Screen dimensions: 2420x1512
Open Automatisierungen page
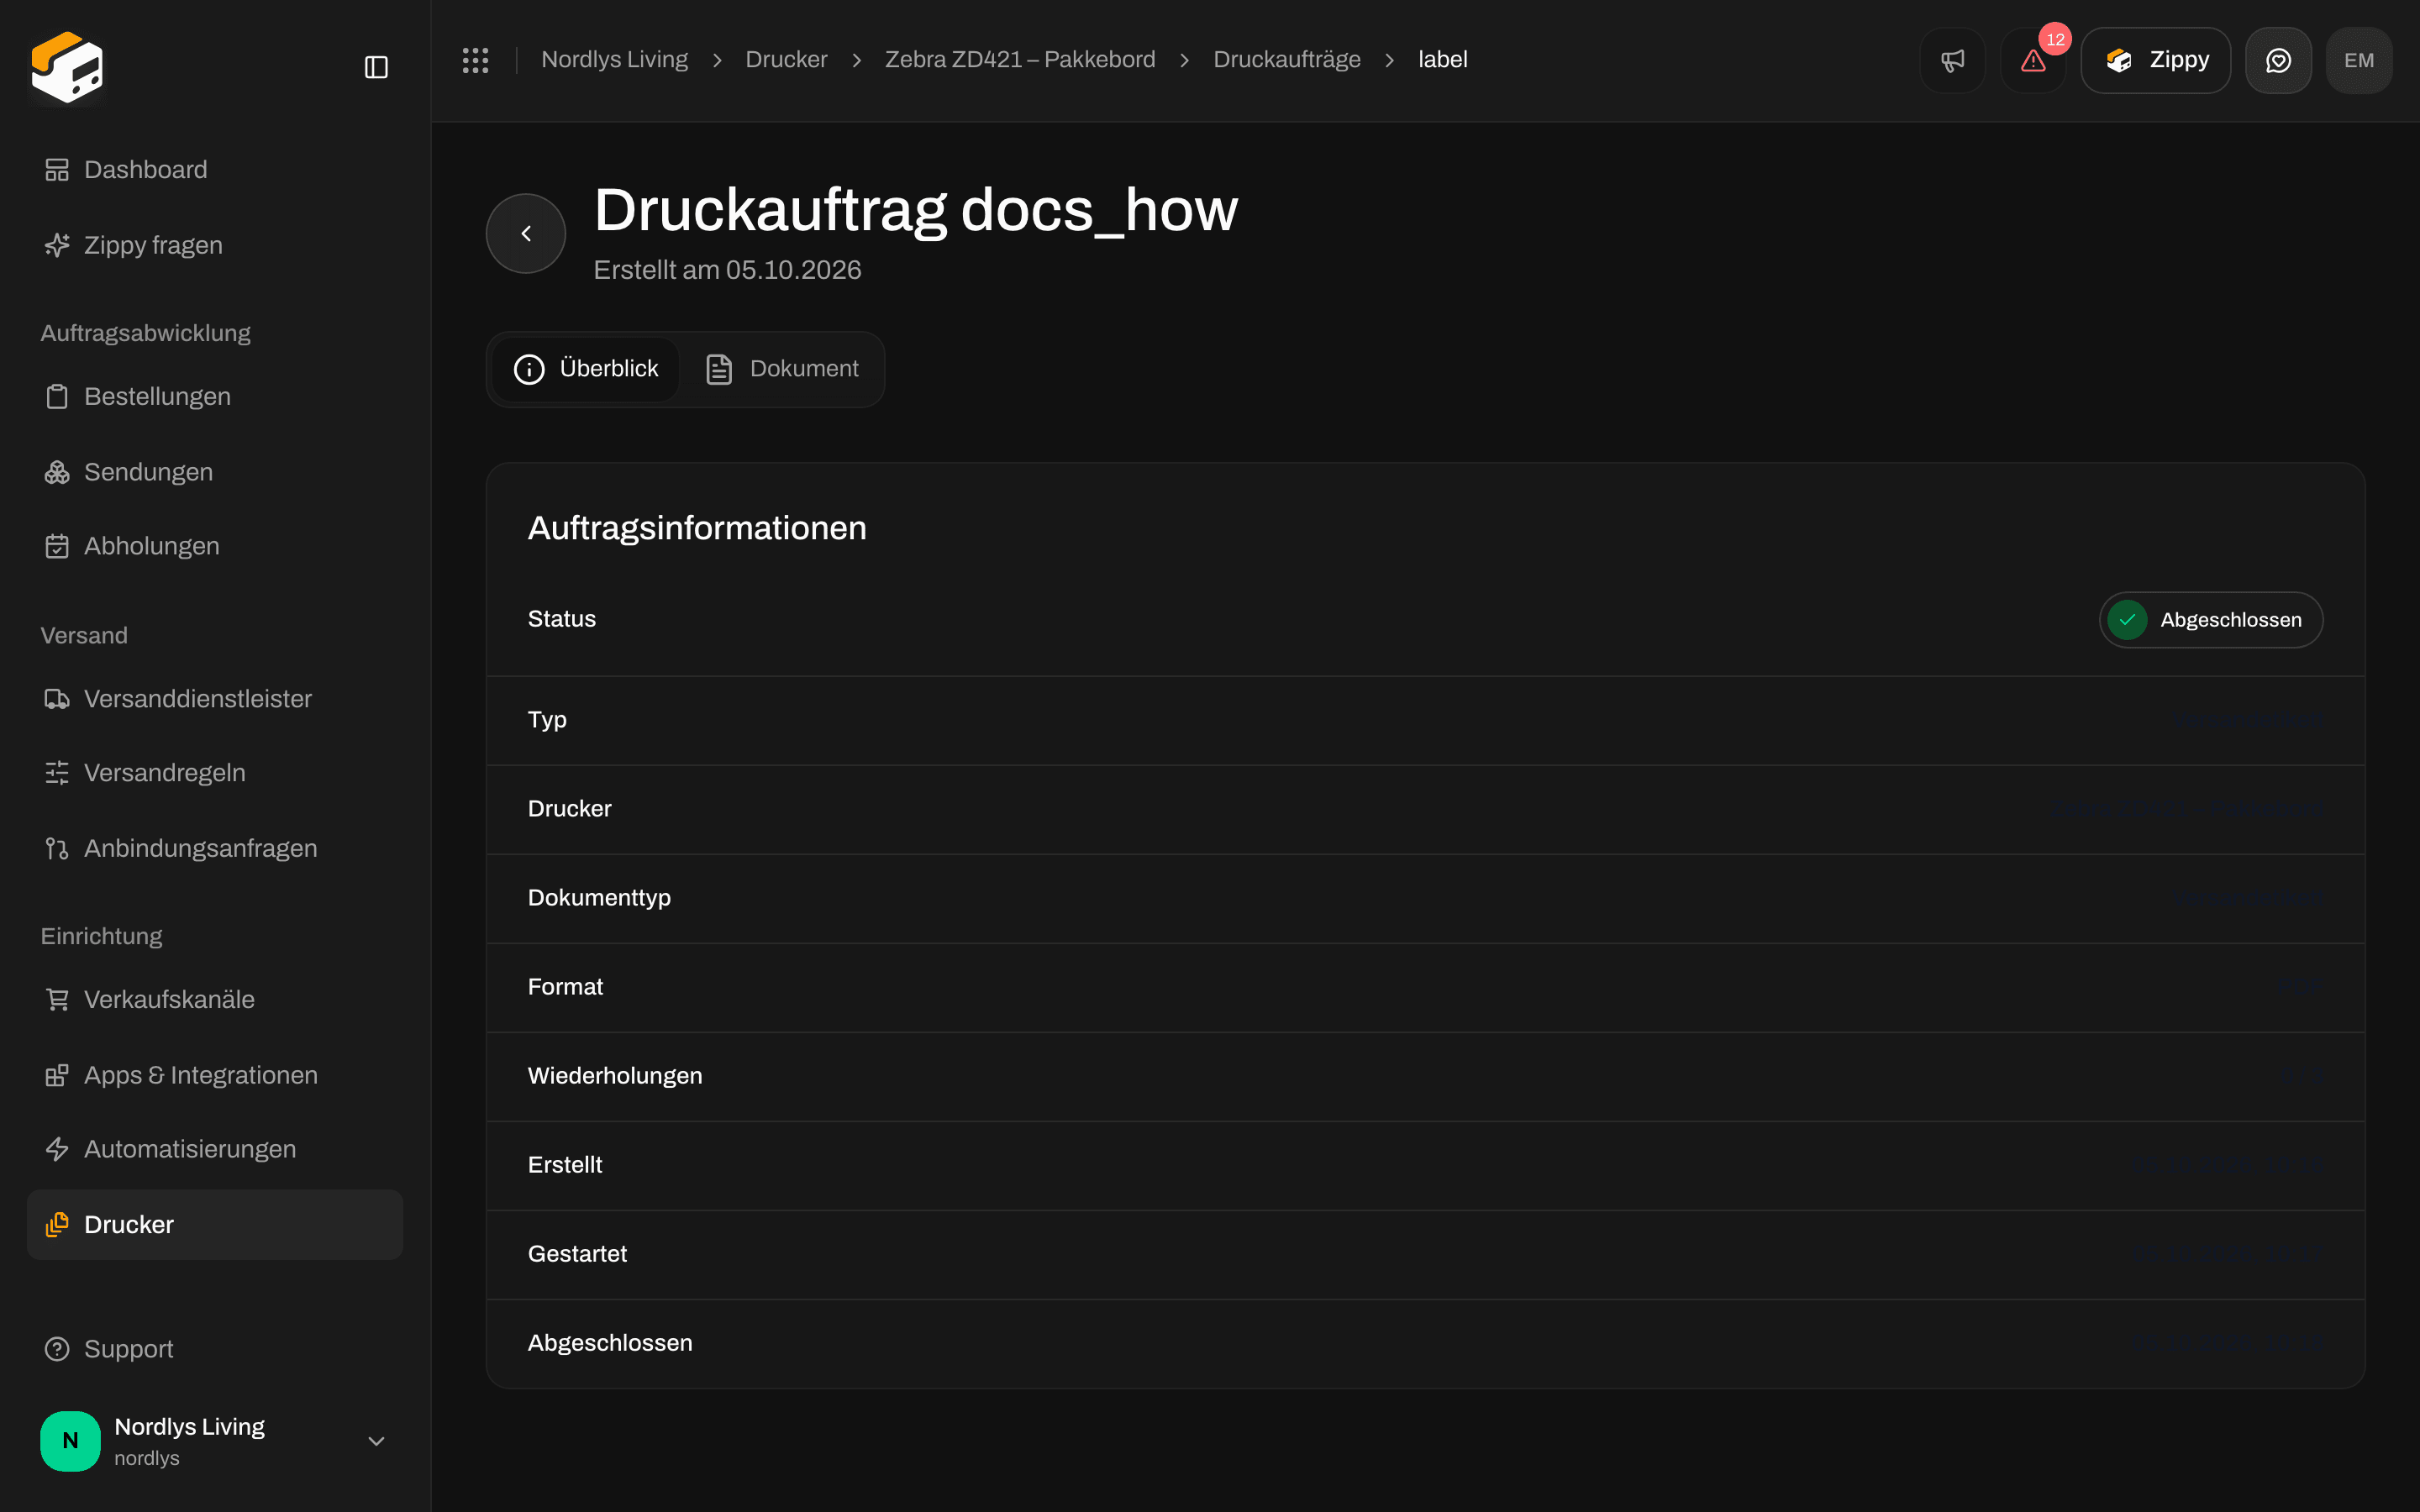(x=215, y=1149)
